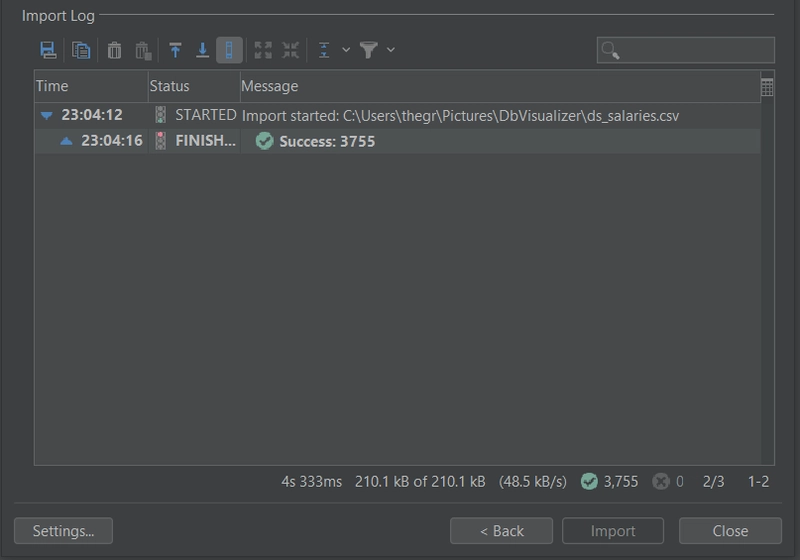Select the Import started message text
This screenshot has width=800, height=560.
460,116
